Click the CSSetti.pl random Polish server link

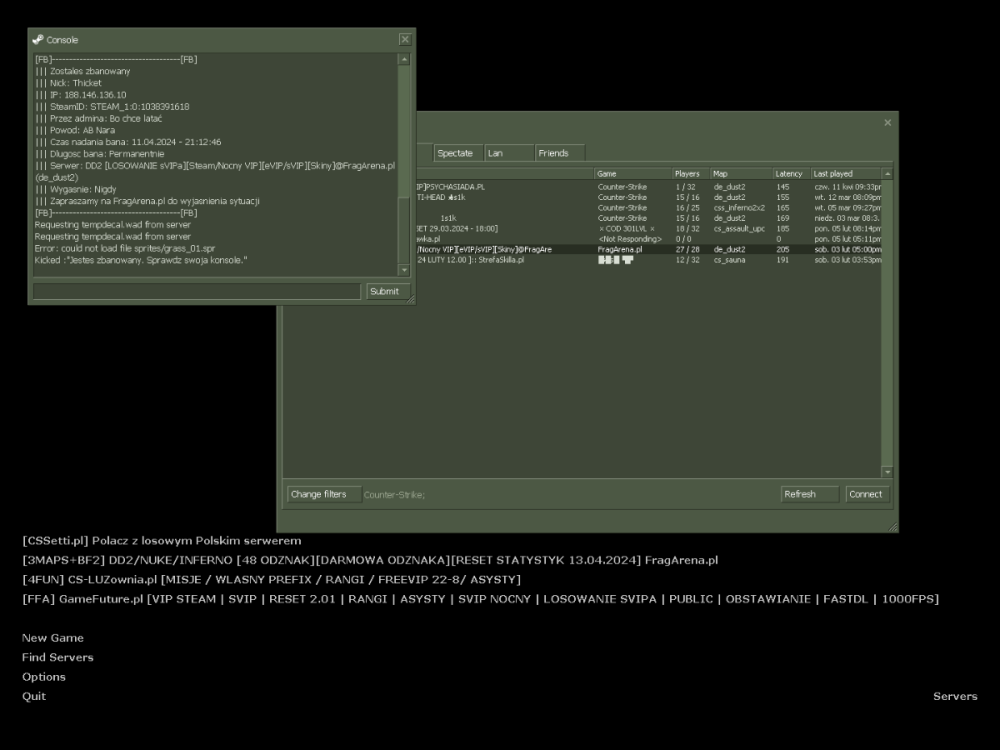(161, 541)
